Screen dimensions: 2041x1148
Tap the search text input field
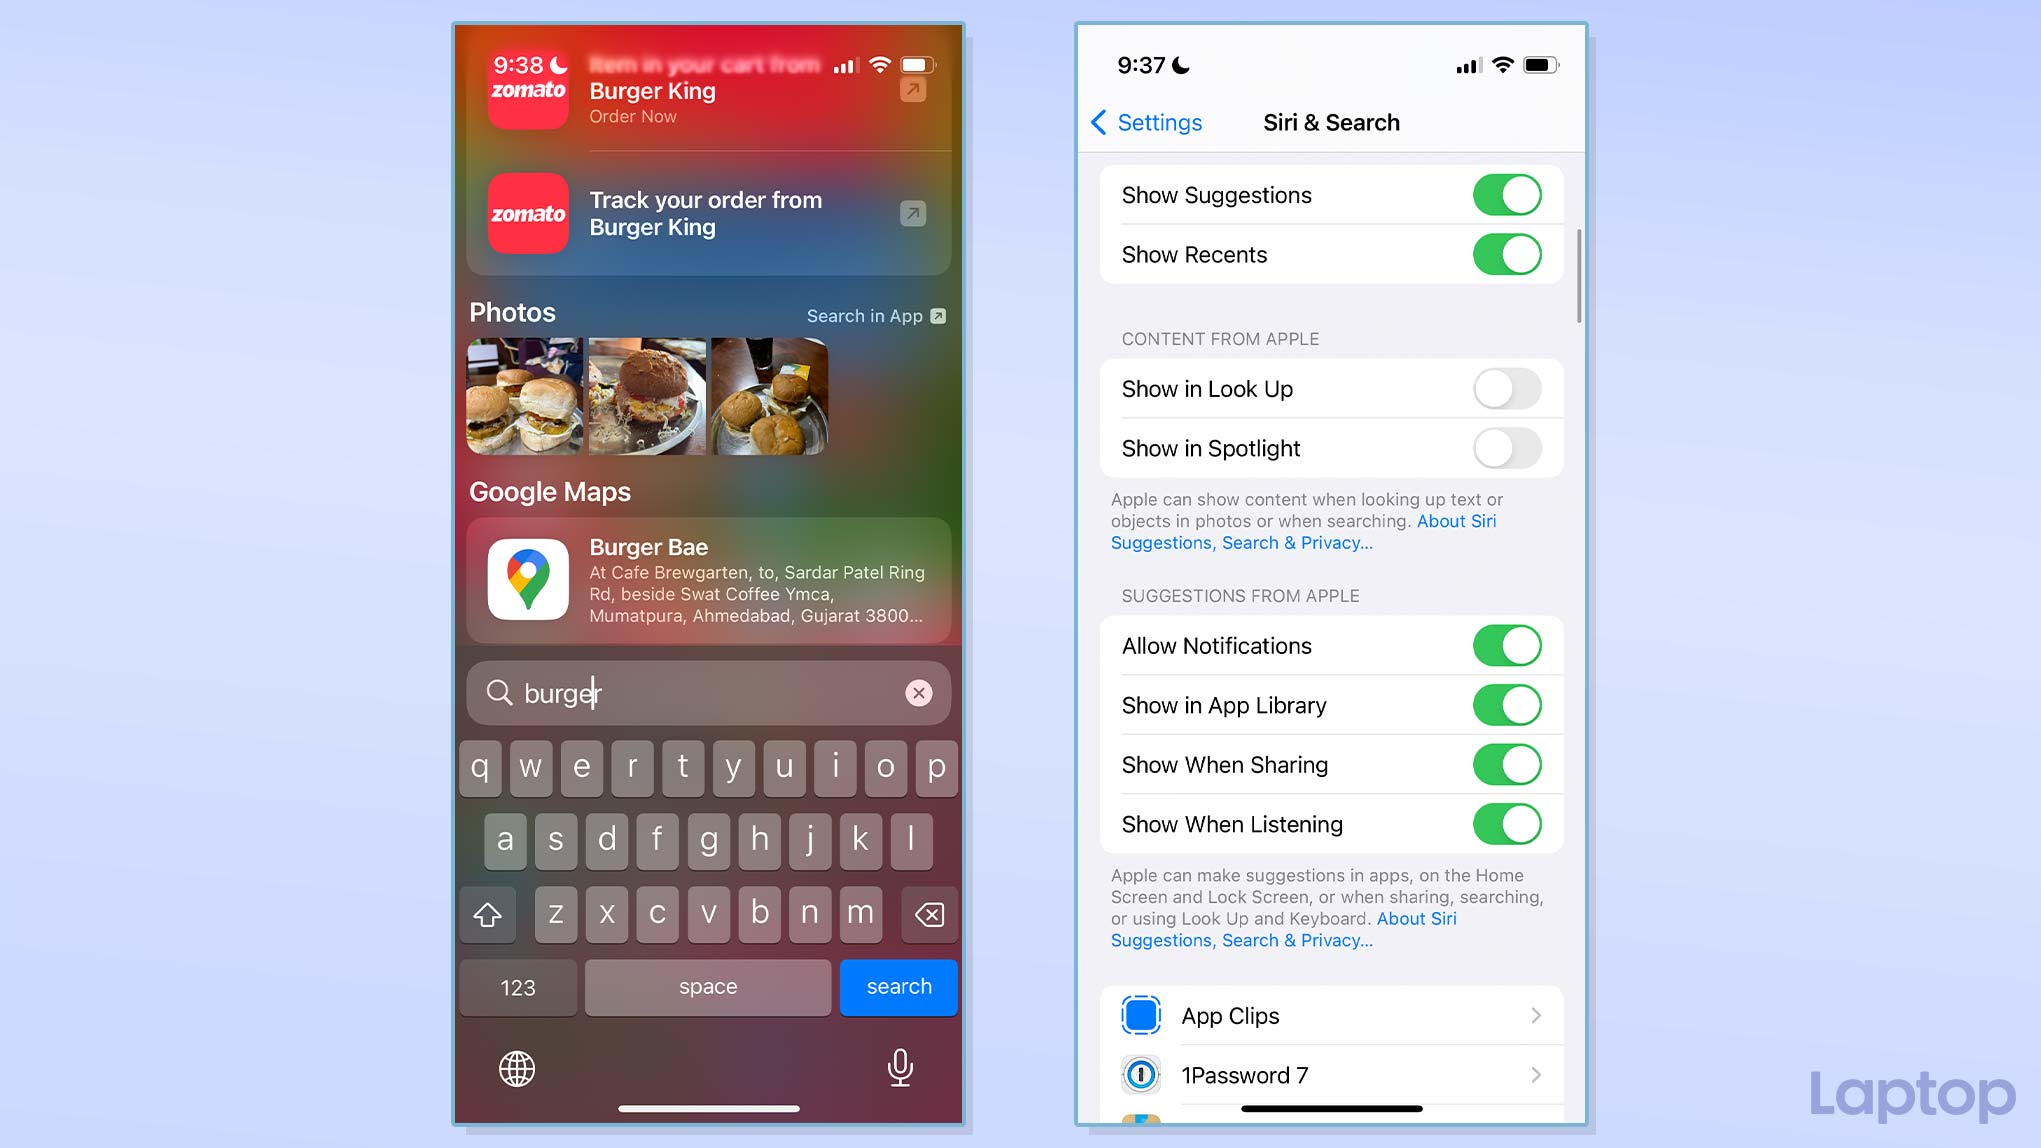pyautogui.click(x=706, y=692)
